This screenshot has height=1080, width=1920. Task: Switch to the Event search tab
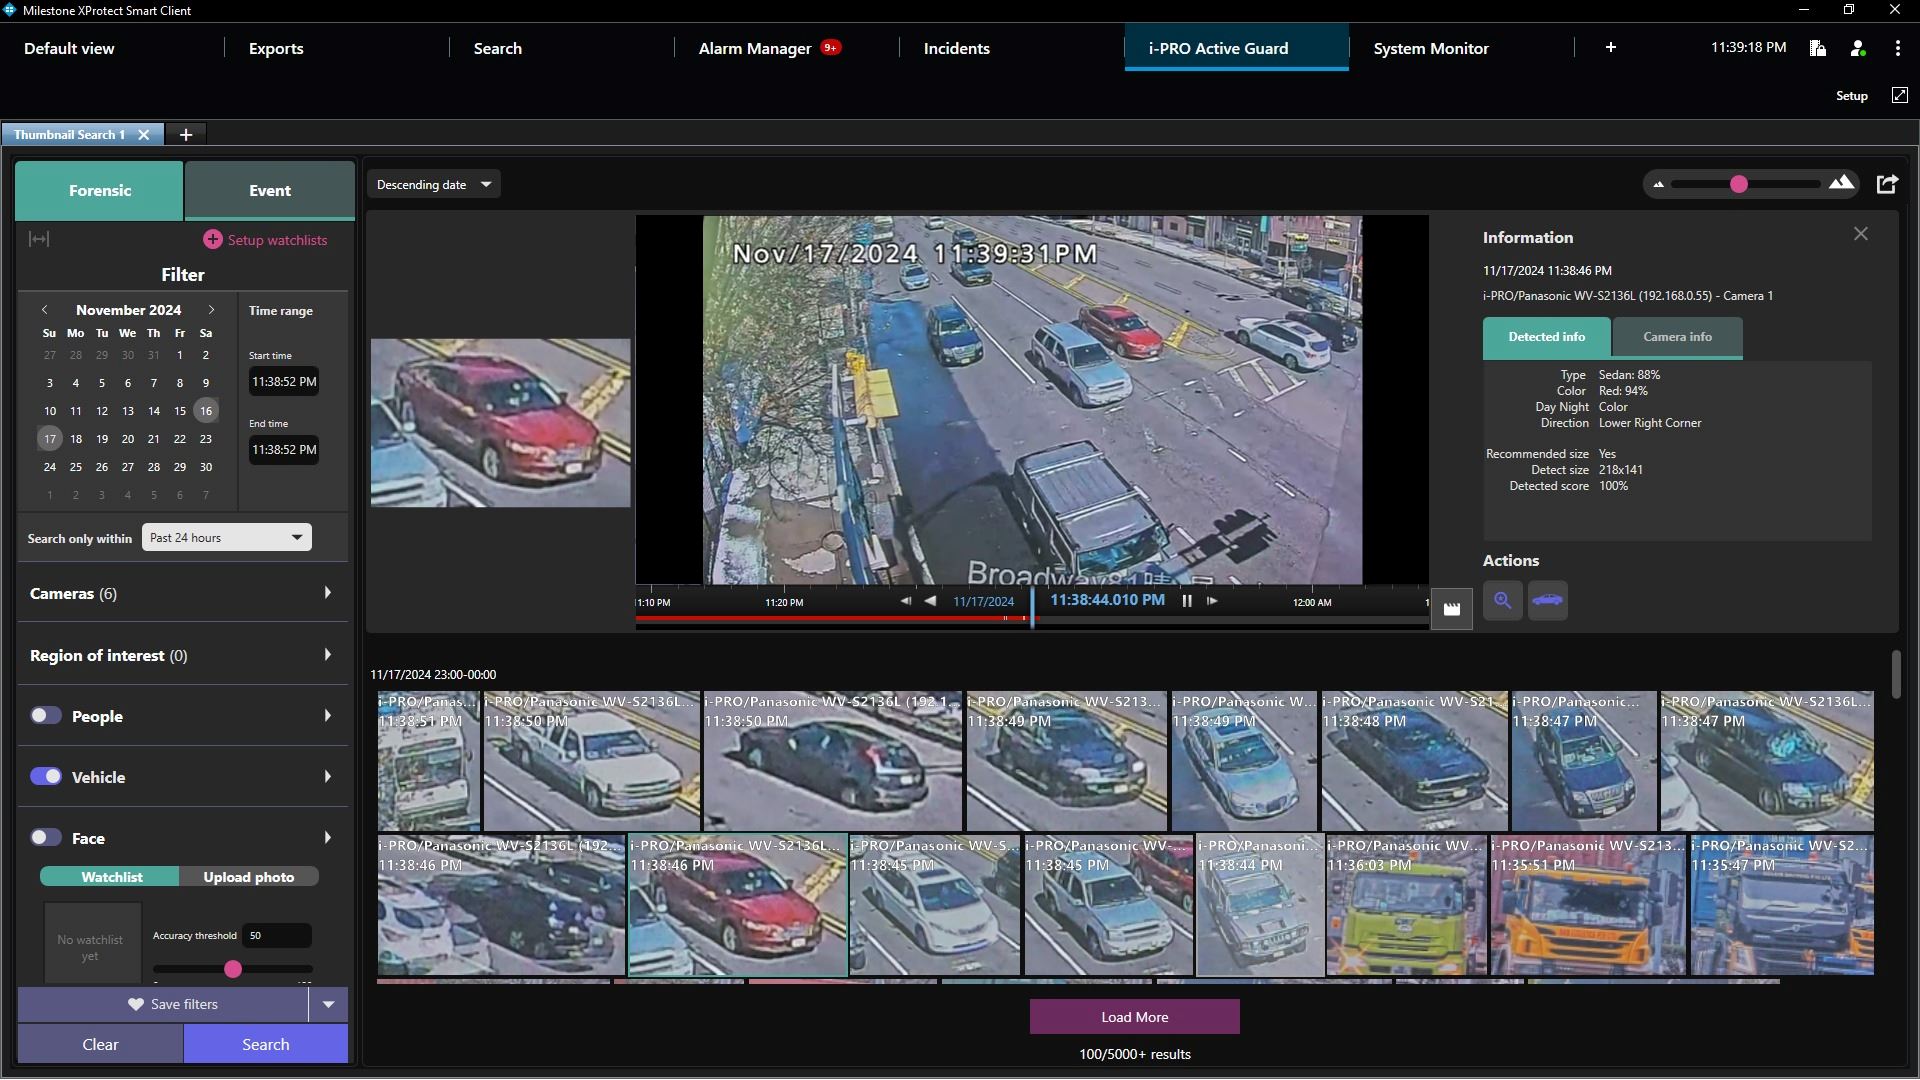[270, 190]
